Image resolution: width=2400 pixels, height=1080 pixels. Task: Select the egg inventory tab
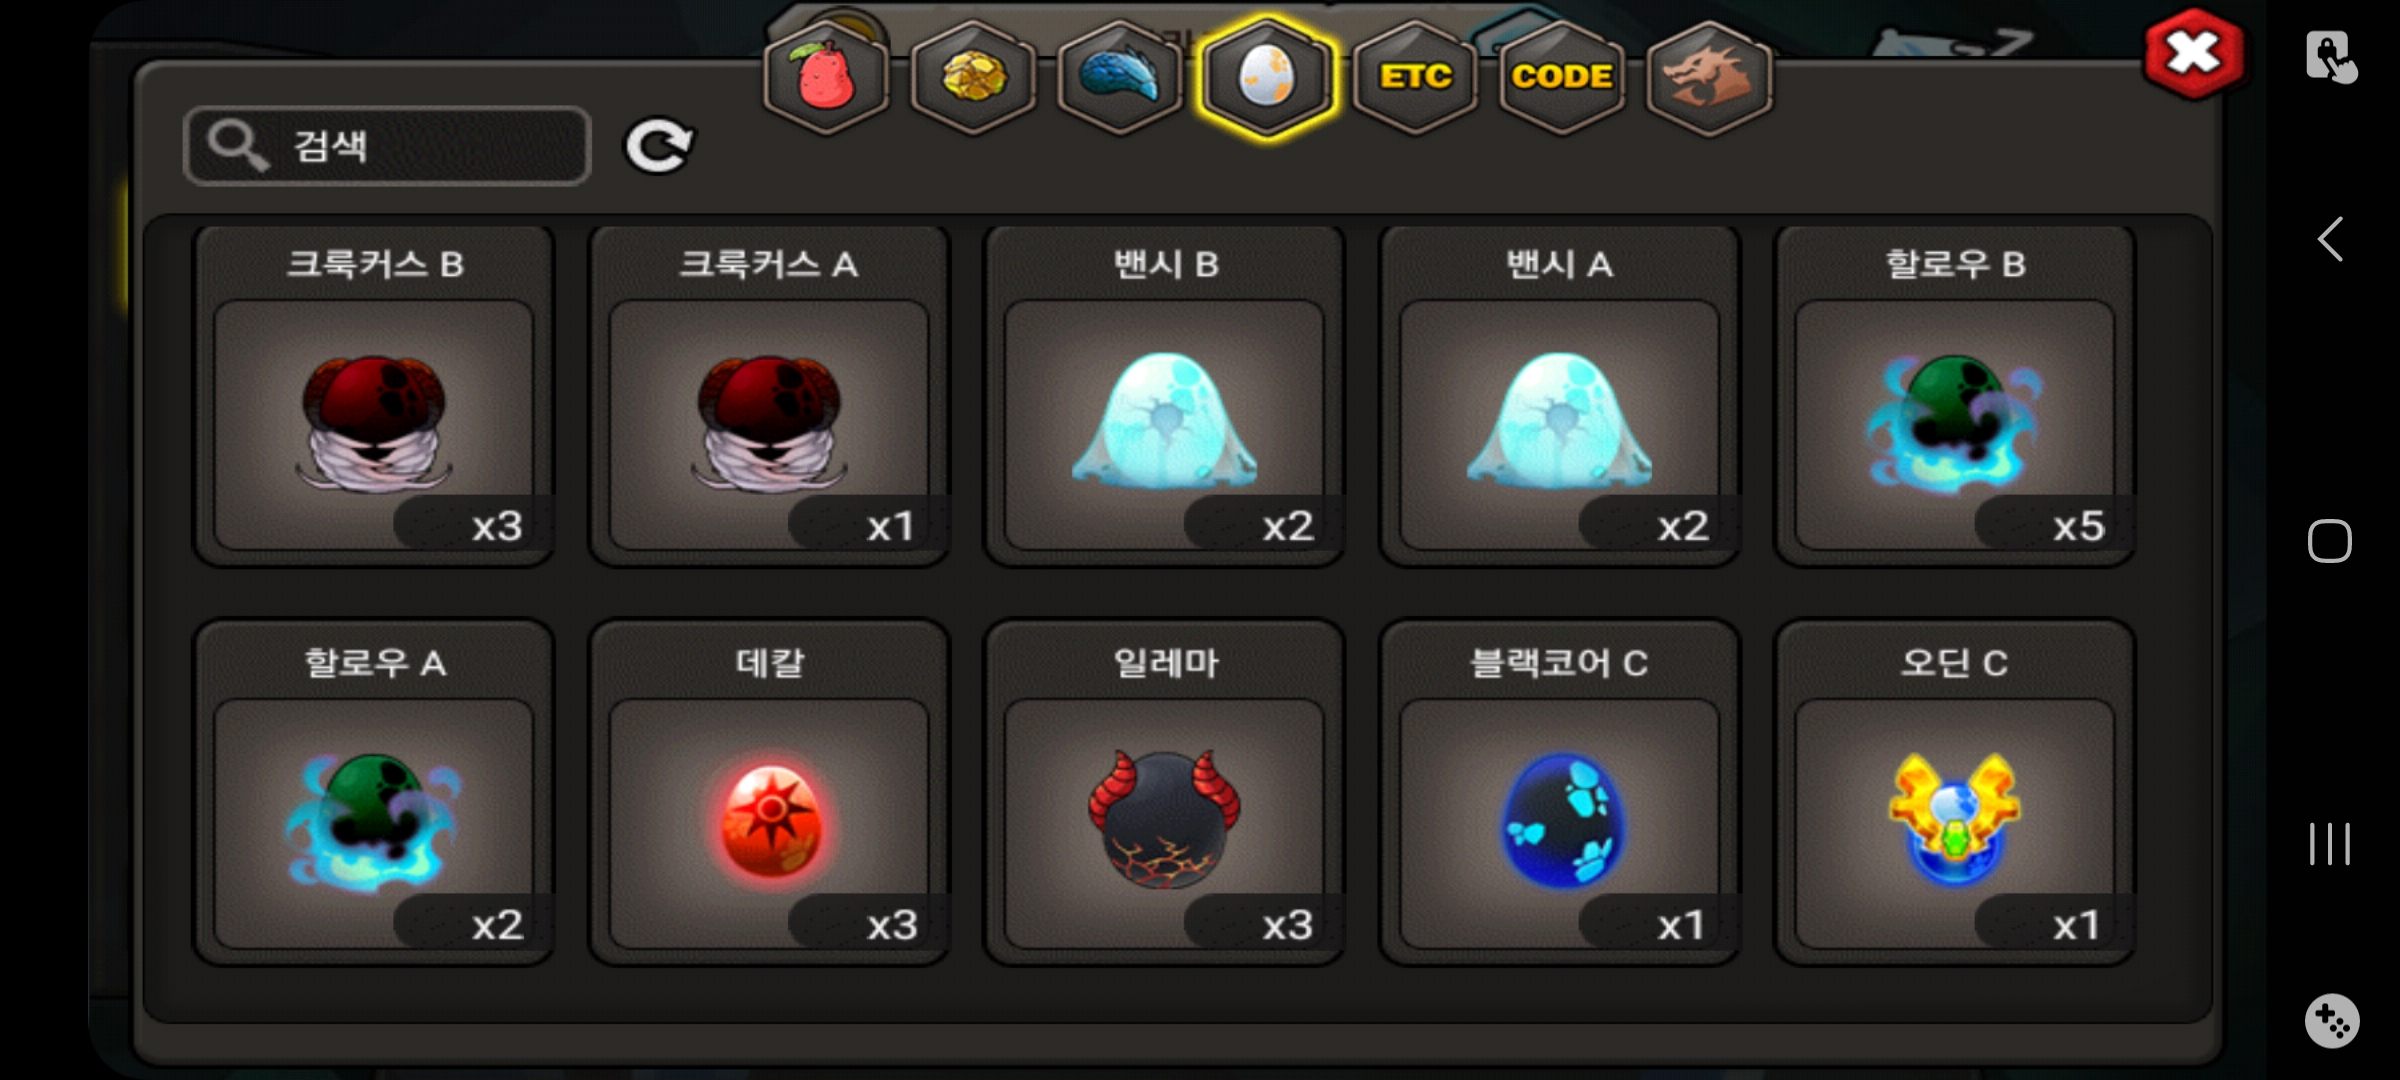point(1267,78)
